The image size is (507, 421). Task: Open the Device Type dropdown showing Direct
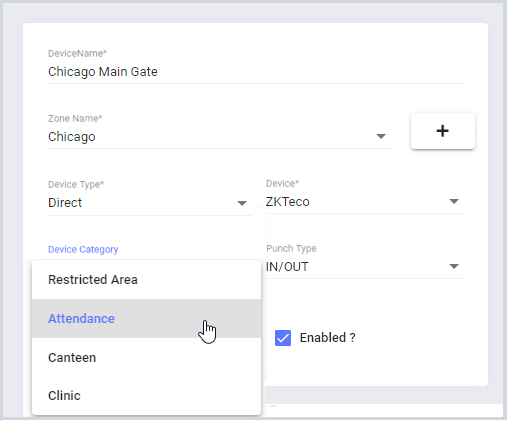click(x=150, y=203)
